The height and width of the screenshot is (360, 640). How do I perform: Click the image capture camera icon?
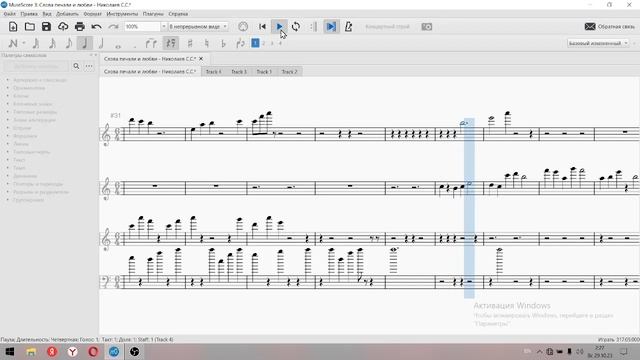[427, 27]
